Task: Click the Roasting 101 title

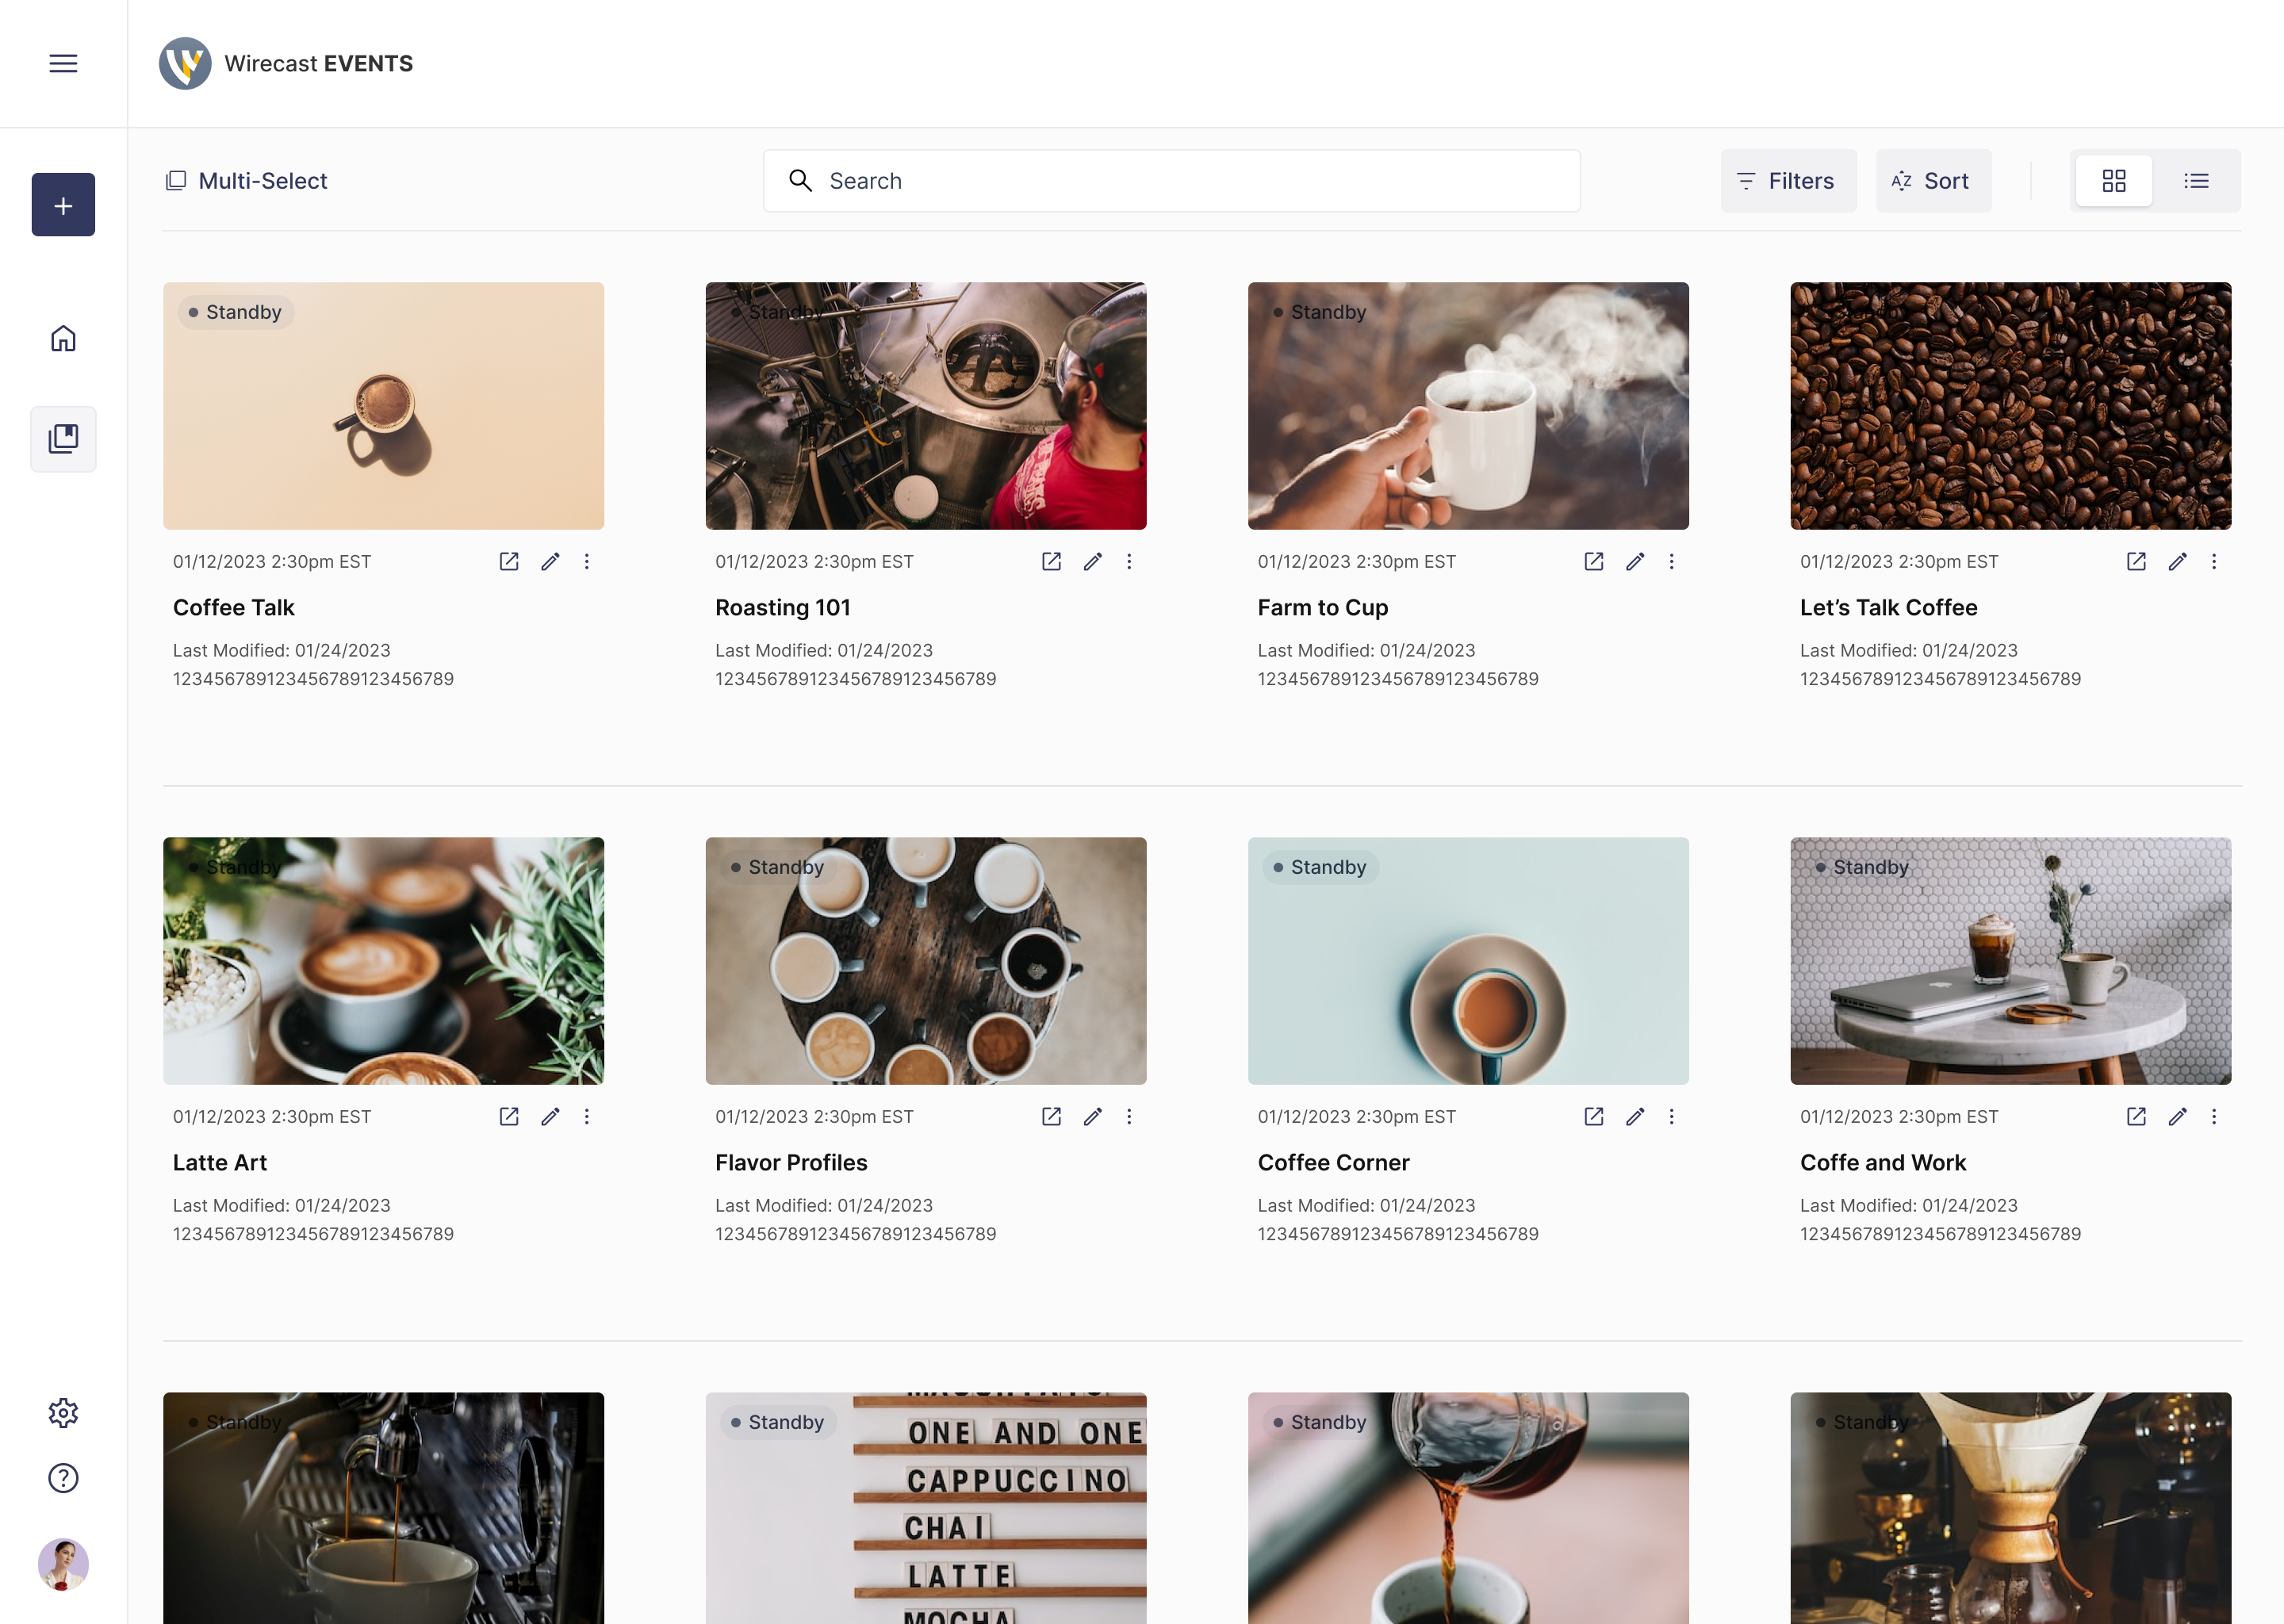Action: pyautogui.click(x=783, y=607)
